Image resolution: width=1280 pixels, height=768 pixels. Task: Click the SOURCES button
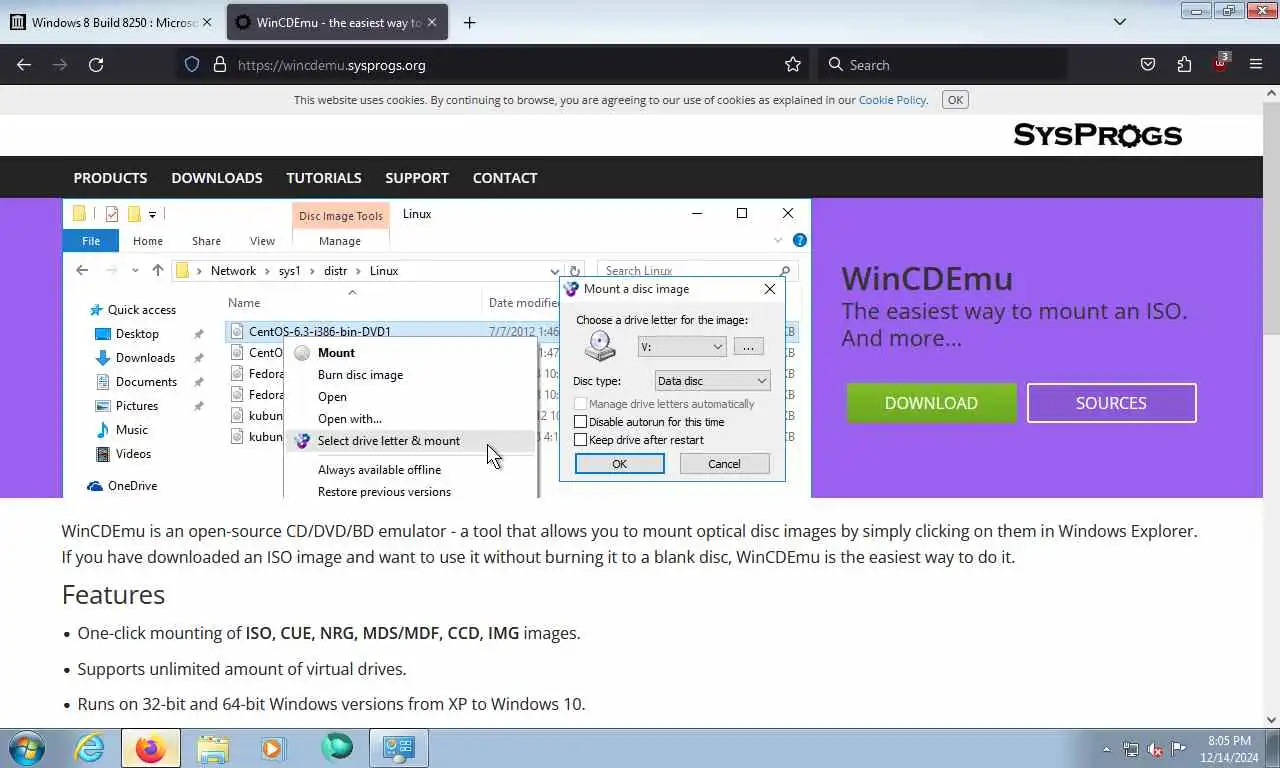point(1111,403)
